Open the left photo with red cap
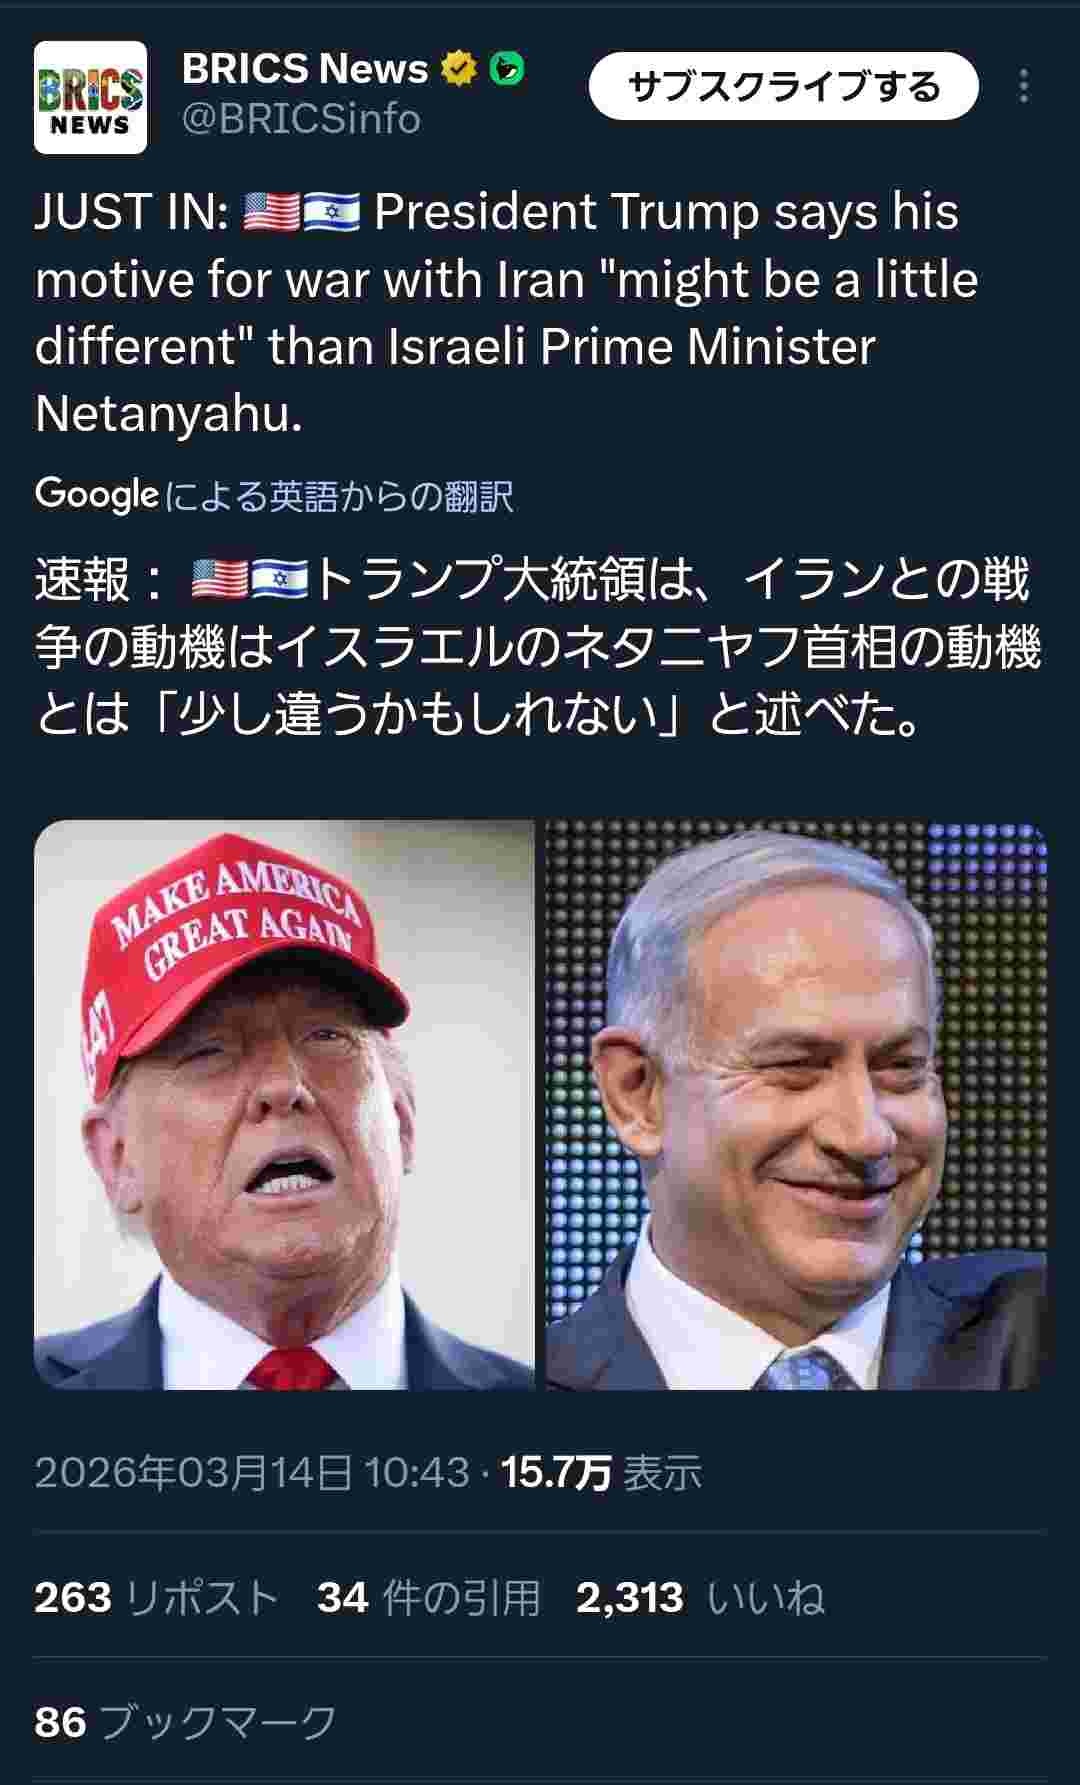Image resolution: width=1080 pixels, height=1785 pixels. 284,1105
